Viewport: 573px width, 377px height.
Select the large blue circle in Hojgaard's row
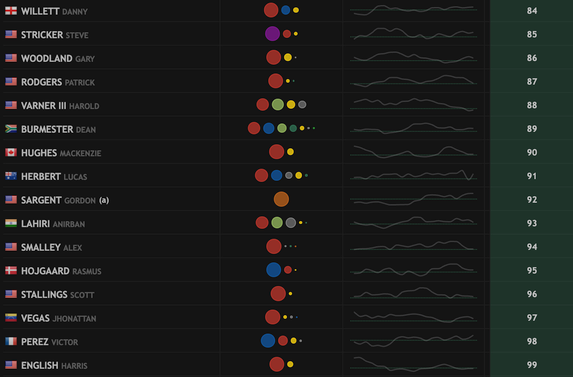tap(274, 270)
